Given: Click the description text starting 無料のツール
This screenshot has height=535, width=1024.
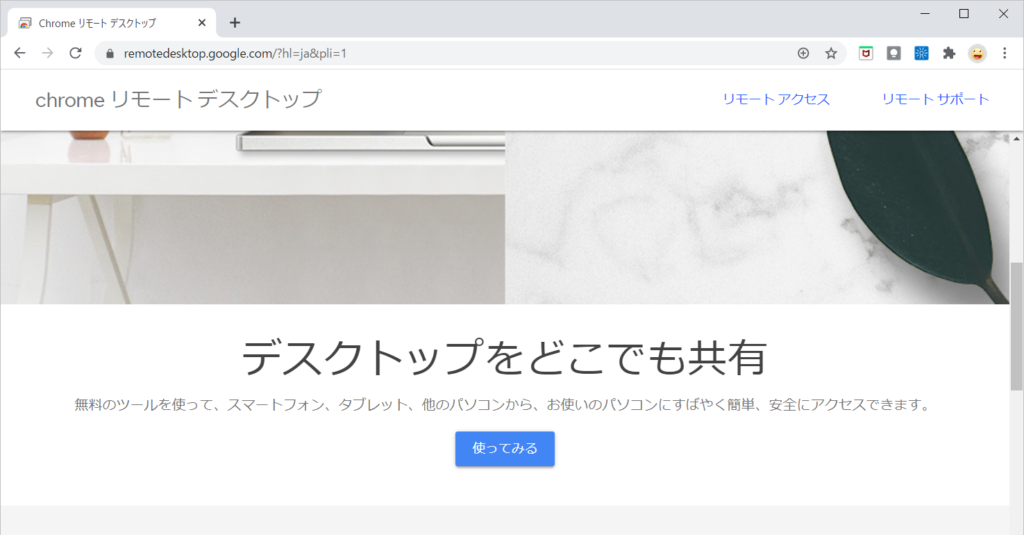Looking at the screenshot, I should pos(503,405).
